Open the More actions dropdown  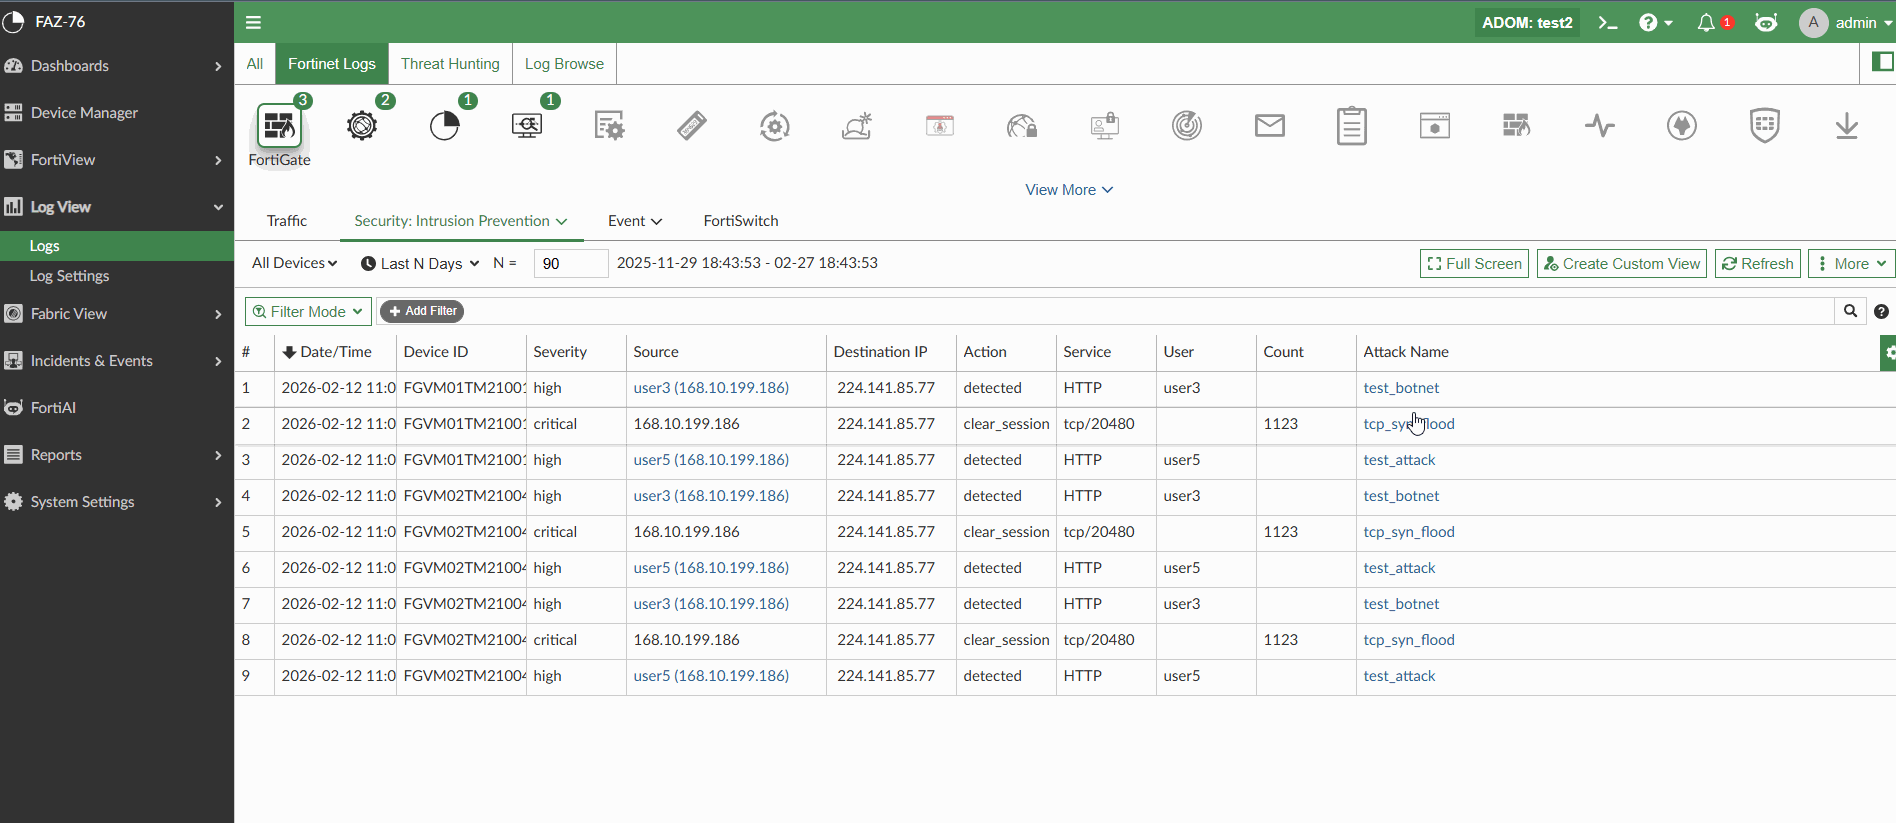tap(1851, 263)
